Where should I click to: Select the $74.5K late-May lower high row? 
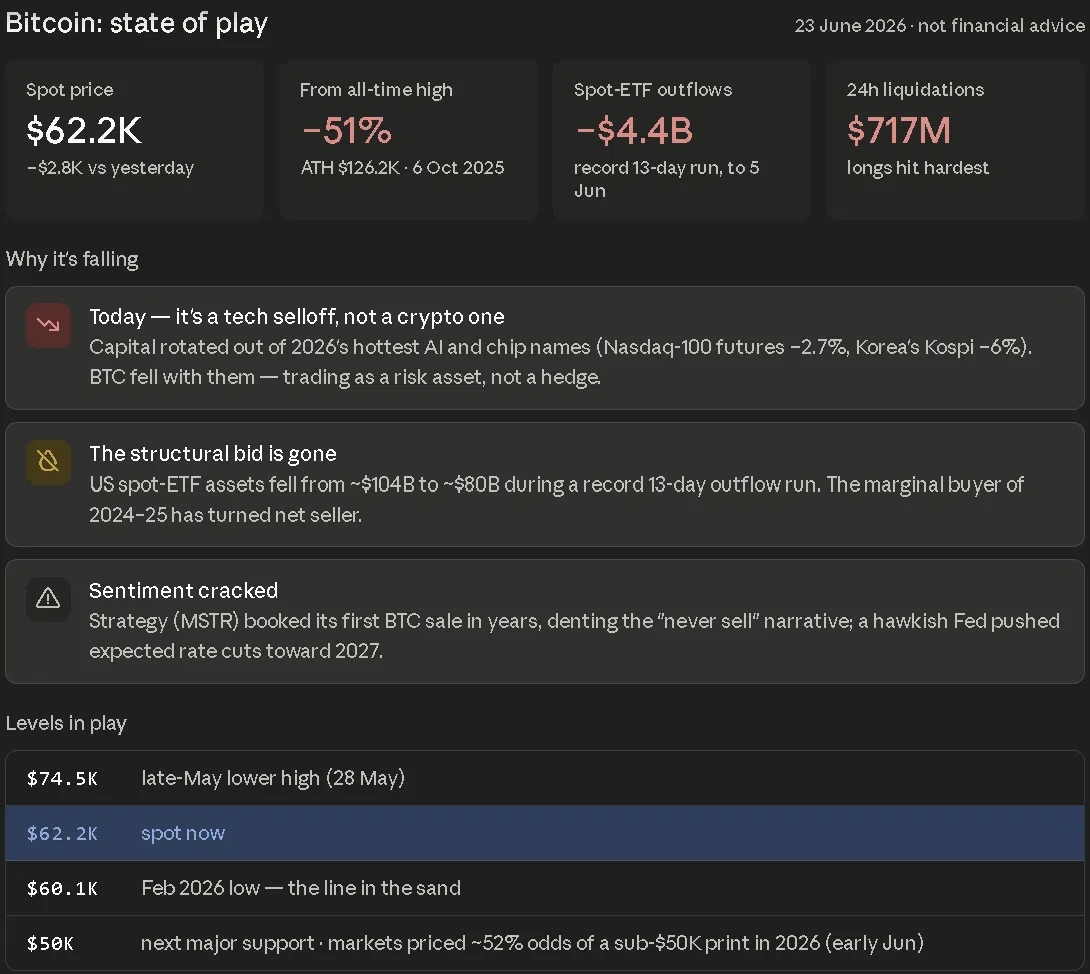click(545, 778)
